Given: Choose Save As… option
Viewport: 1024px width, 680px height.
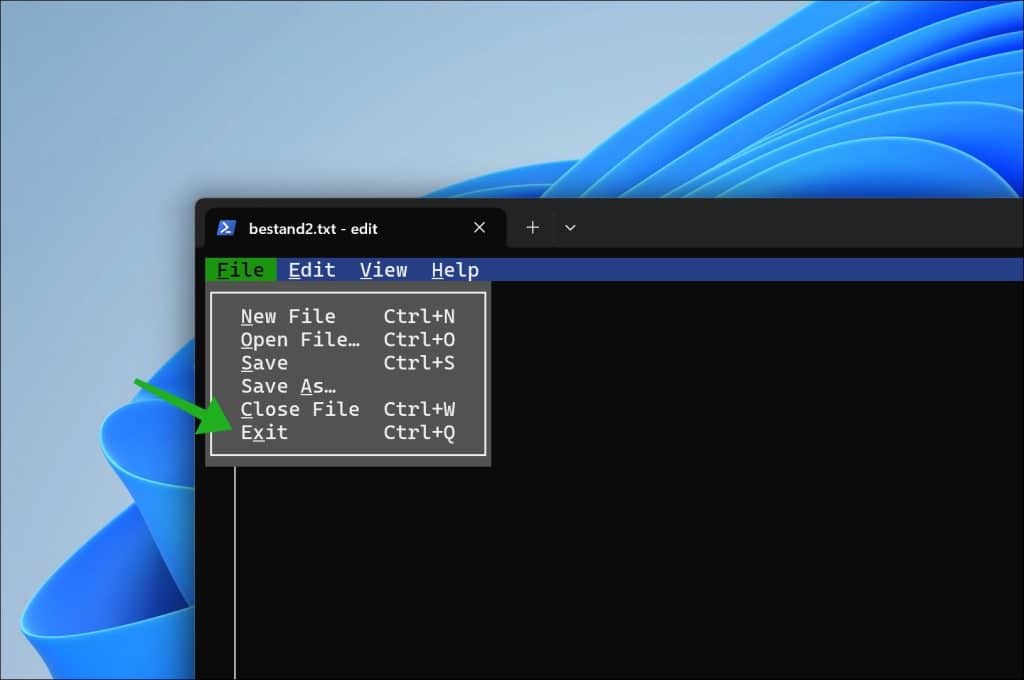Looking at the screenshot, I should tap(347, 386).
